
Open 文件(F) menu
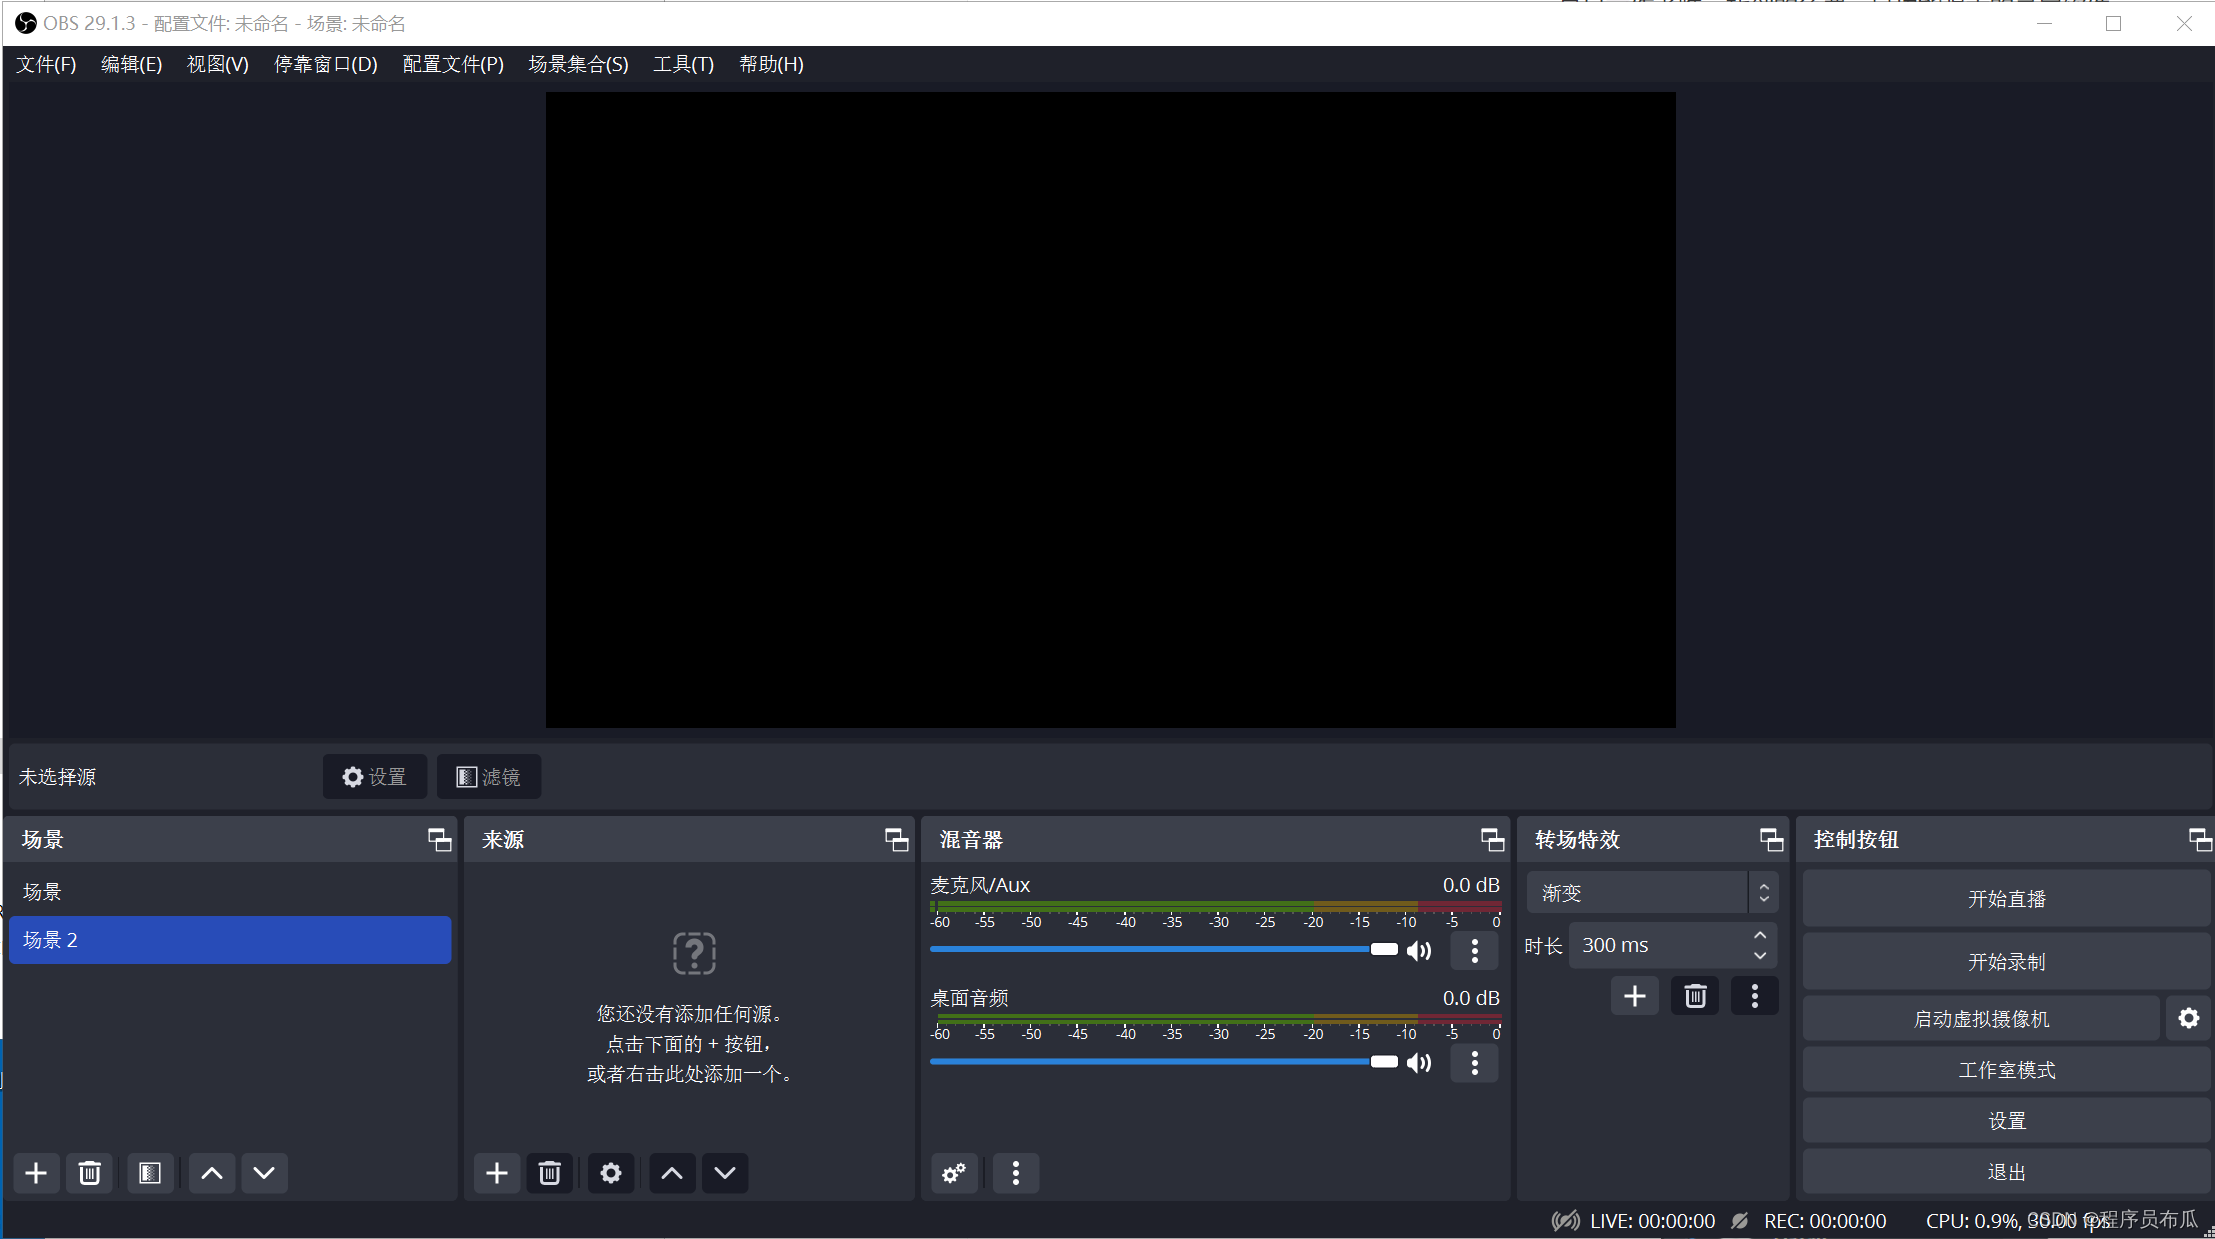pos(46,64)
